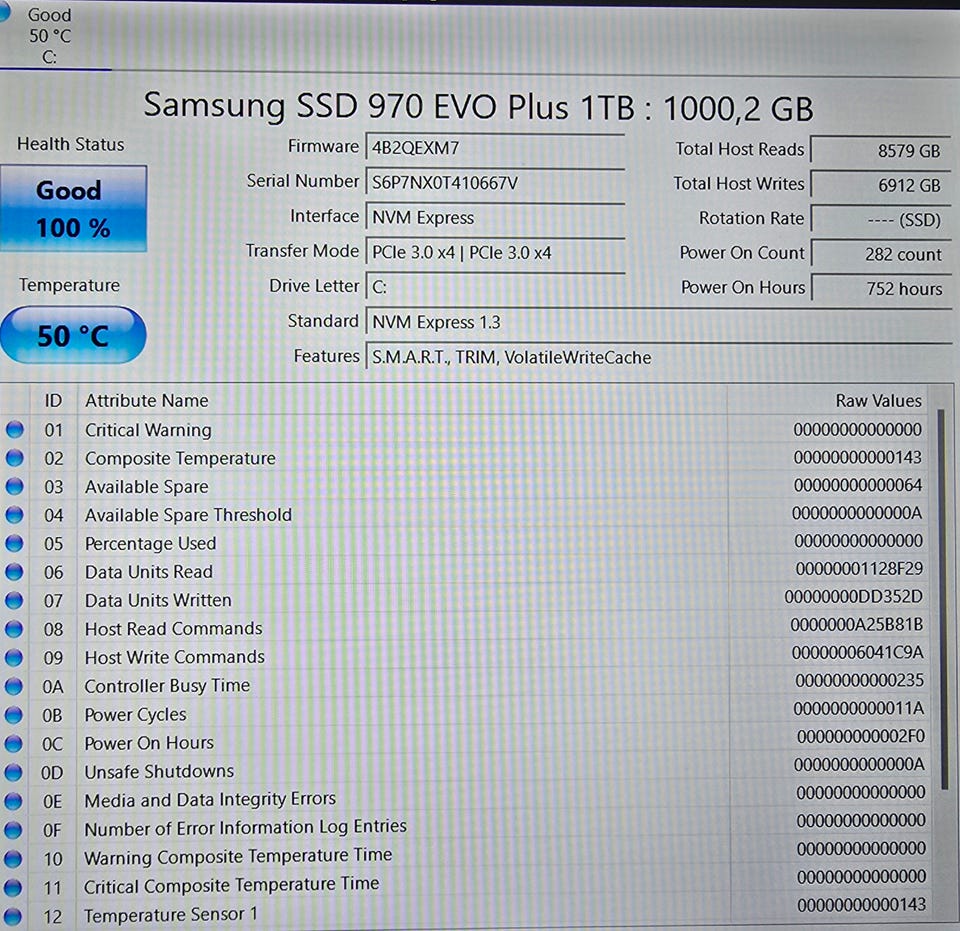The height and width of the screenshot is (931, 960).
Task: Click the Good 100 % health status button
Action: tap(73, 209)
